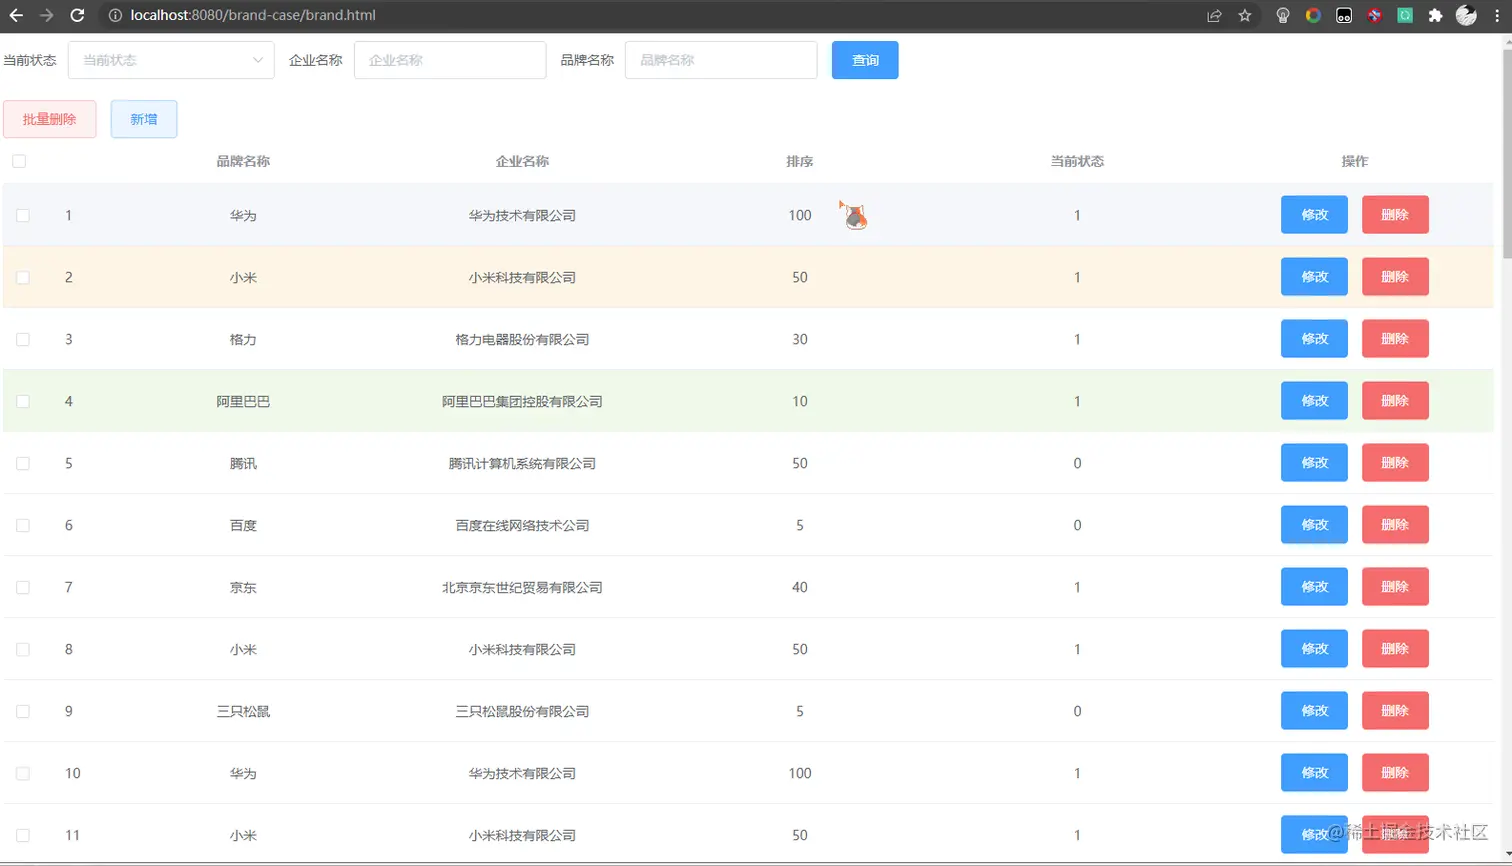Click 删除 for 腾讯 row
Image resolution: width=1512 pixels, height=866 pixels.
1395,463
